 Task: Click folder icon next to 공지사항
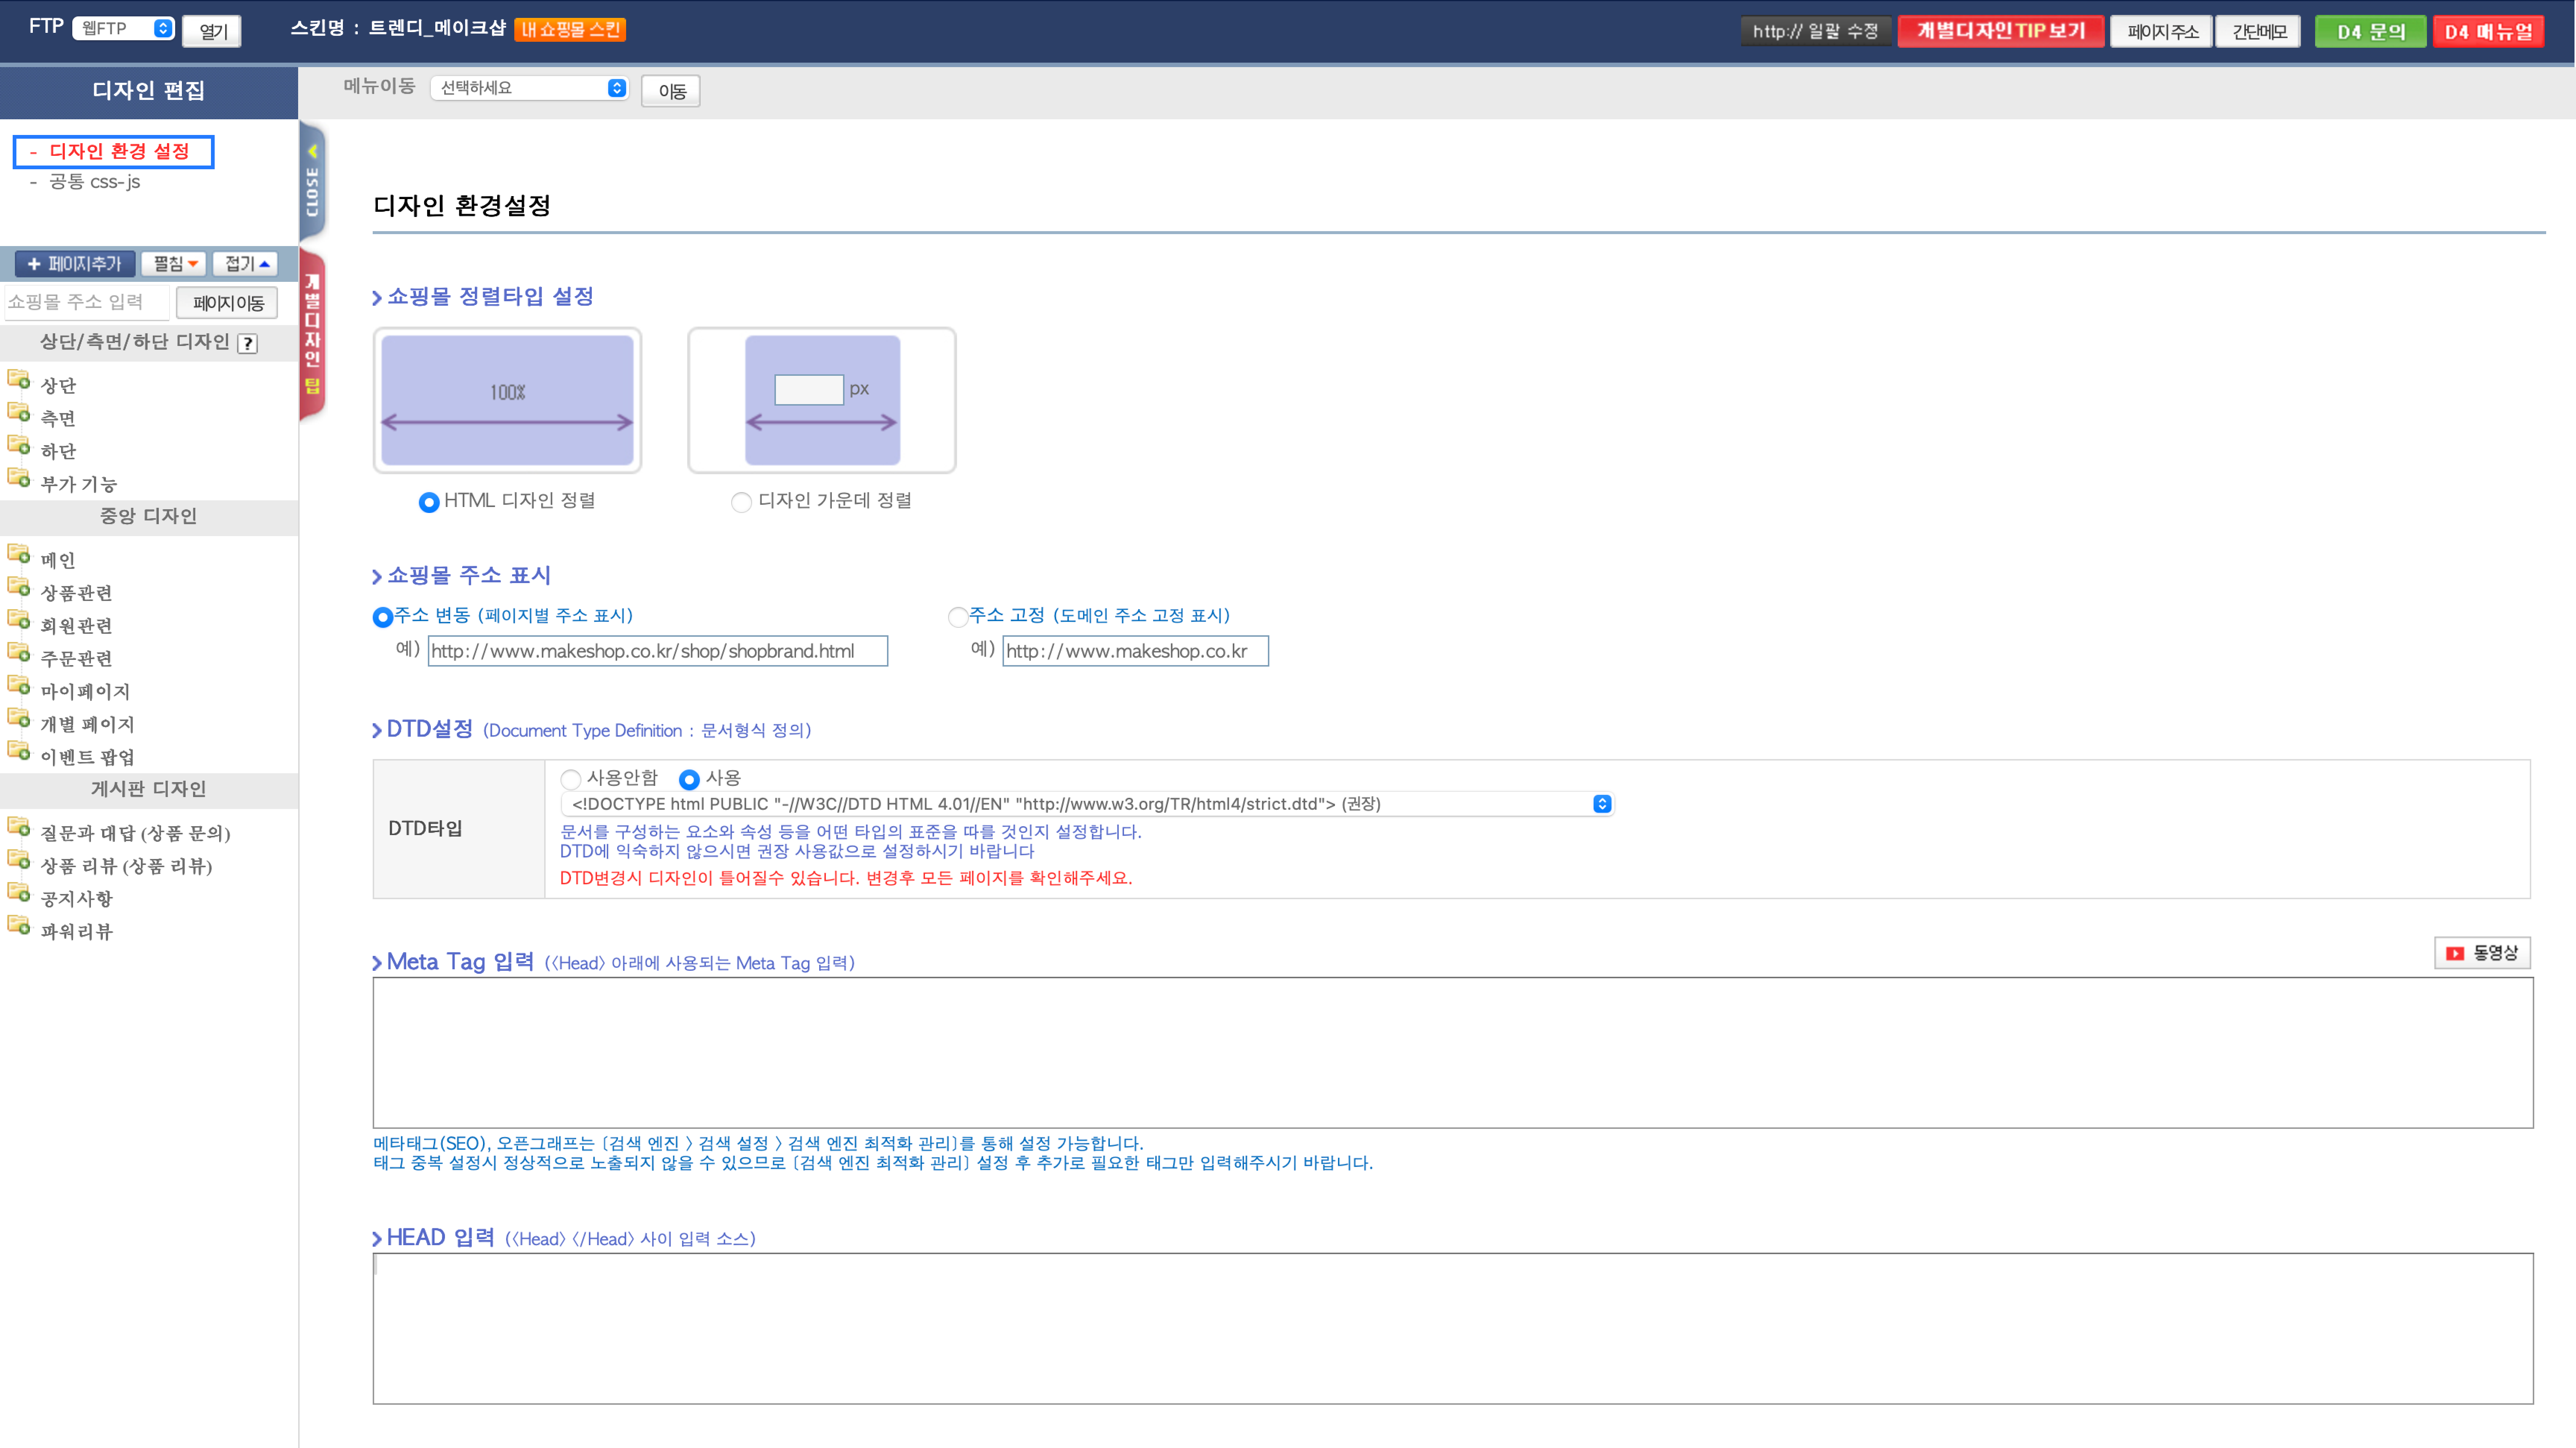(18, 893)
